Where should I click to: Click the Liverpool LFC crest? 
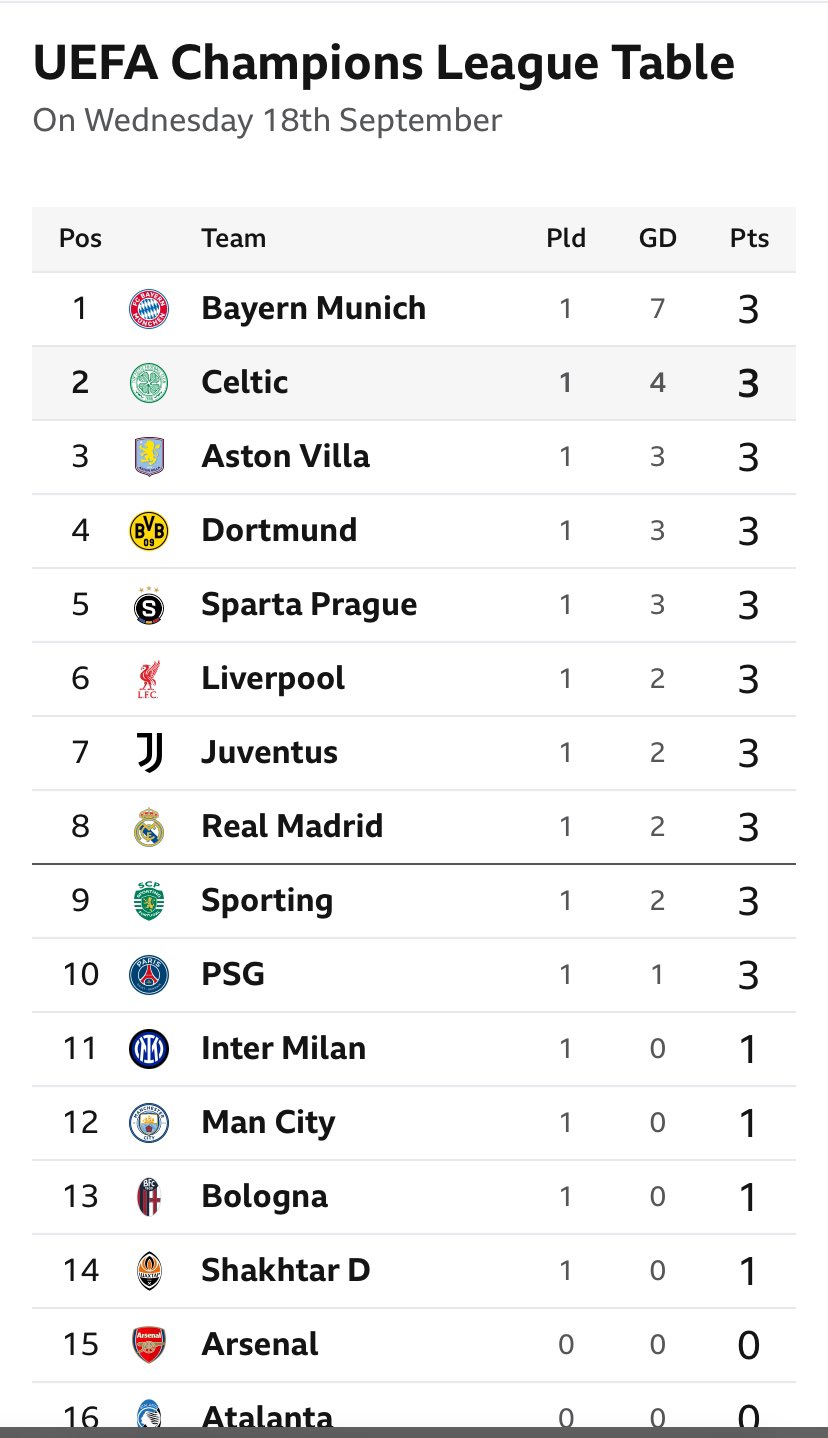pos(149,679)
